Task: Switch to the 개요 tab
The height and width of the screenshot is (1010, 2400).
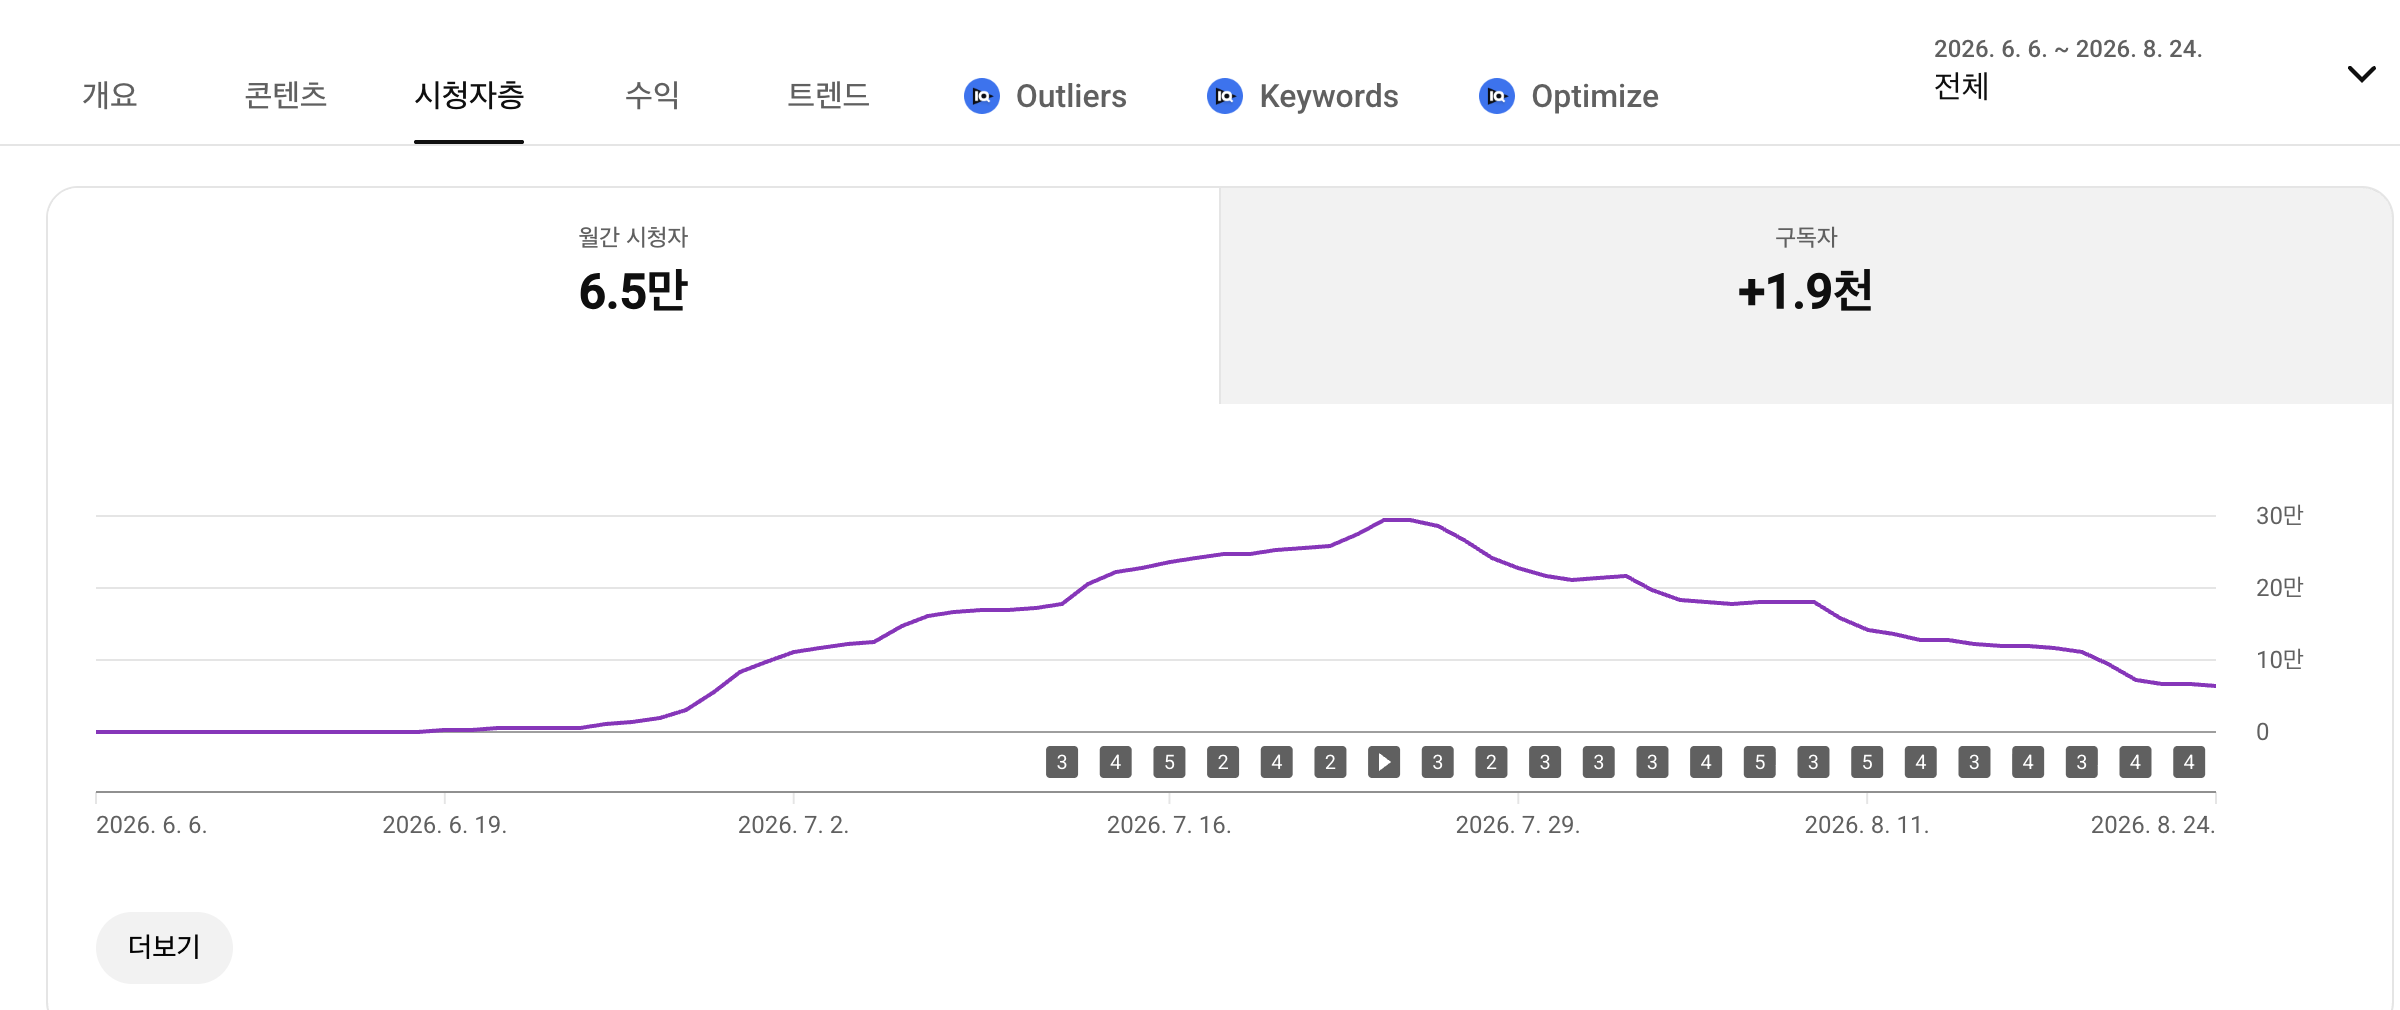Action: [110, 95]
